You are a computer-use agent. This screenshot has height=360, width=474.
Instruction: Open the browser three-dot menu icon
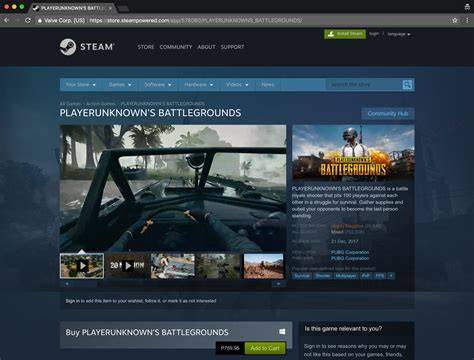(x=468, y=20)
